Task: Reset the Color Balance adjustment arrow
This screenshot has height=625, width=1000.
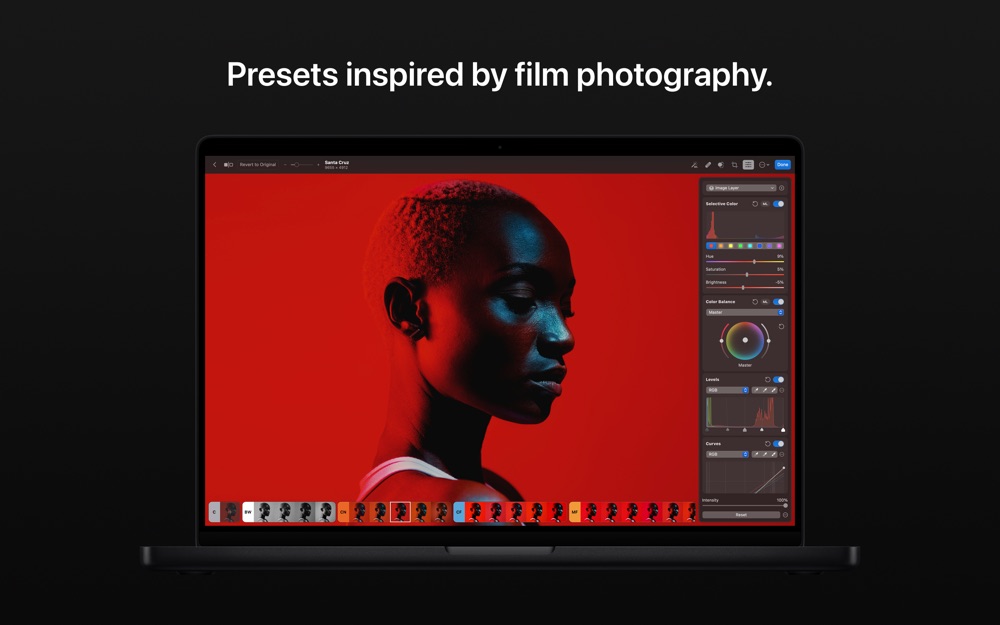Action: [755, 302]
